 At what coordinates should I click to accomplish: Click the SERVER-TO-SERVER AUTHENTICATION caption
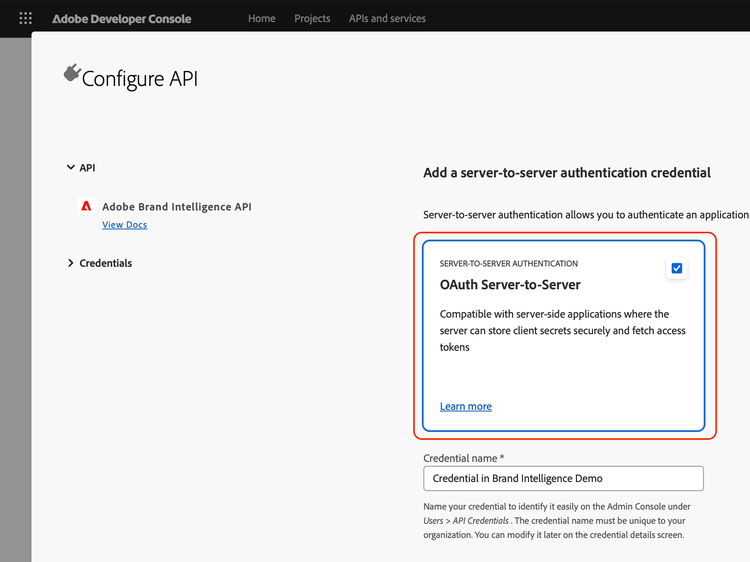(508, 264)
